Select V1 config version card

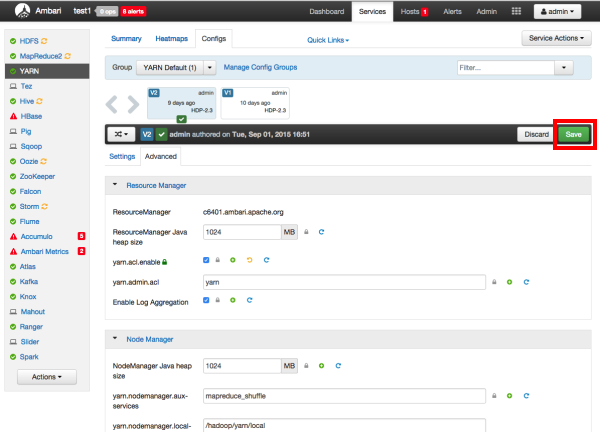[255, 103]
